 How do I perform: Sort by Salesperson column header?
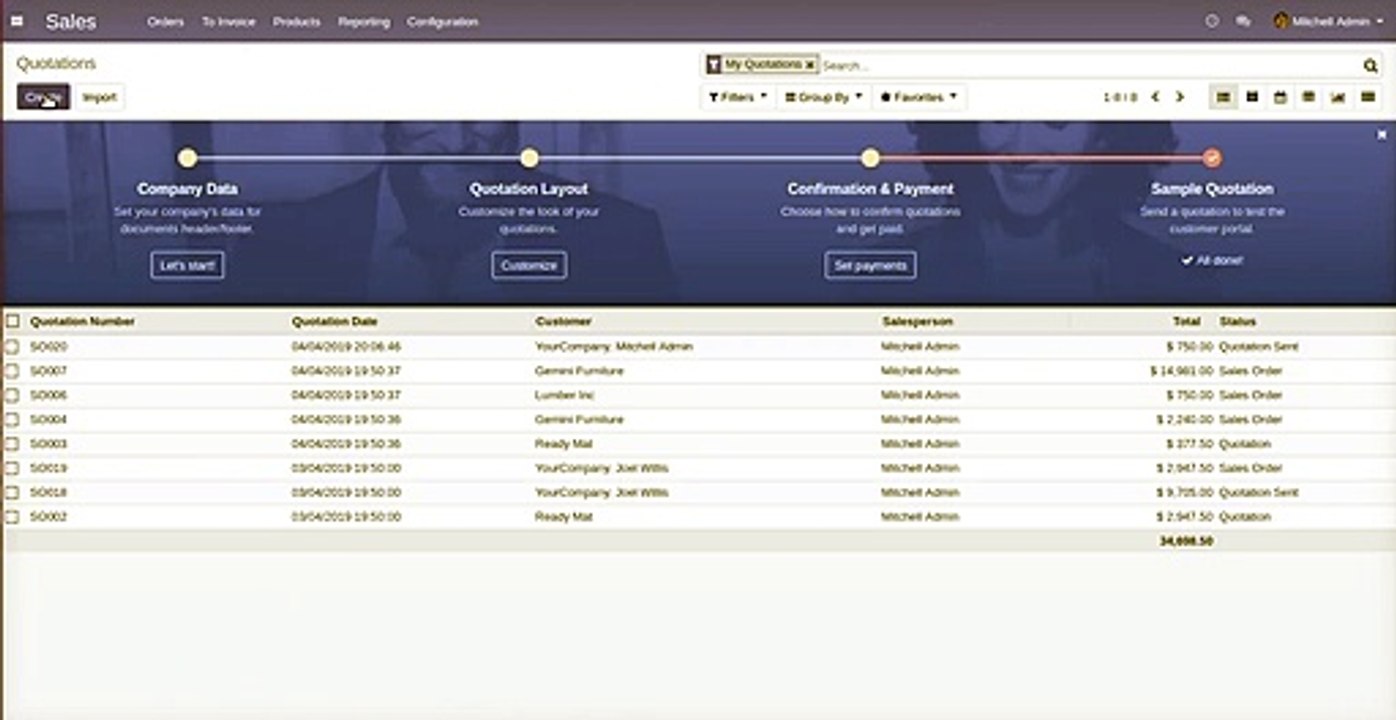pos(916,321)
